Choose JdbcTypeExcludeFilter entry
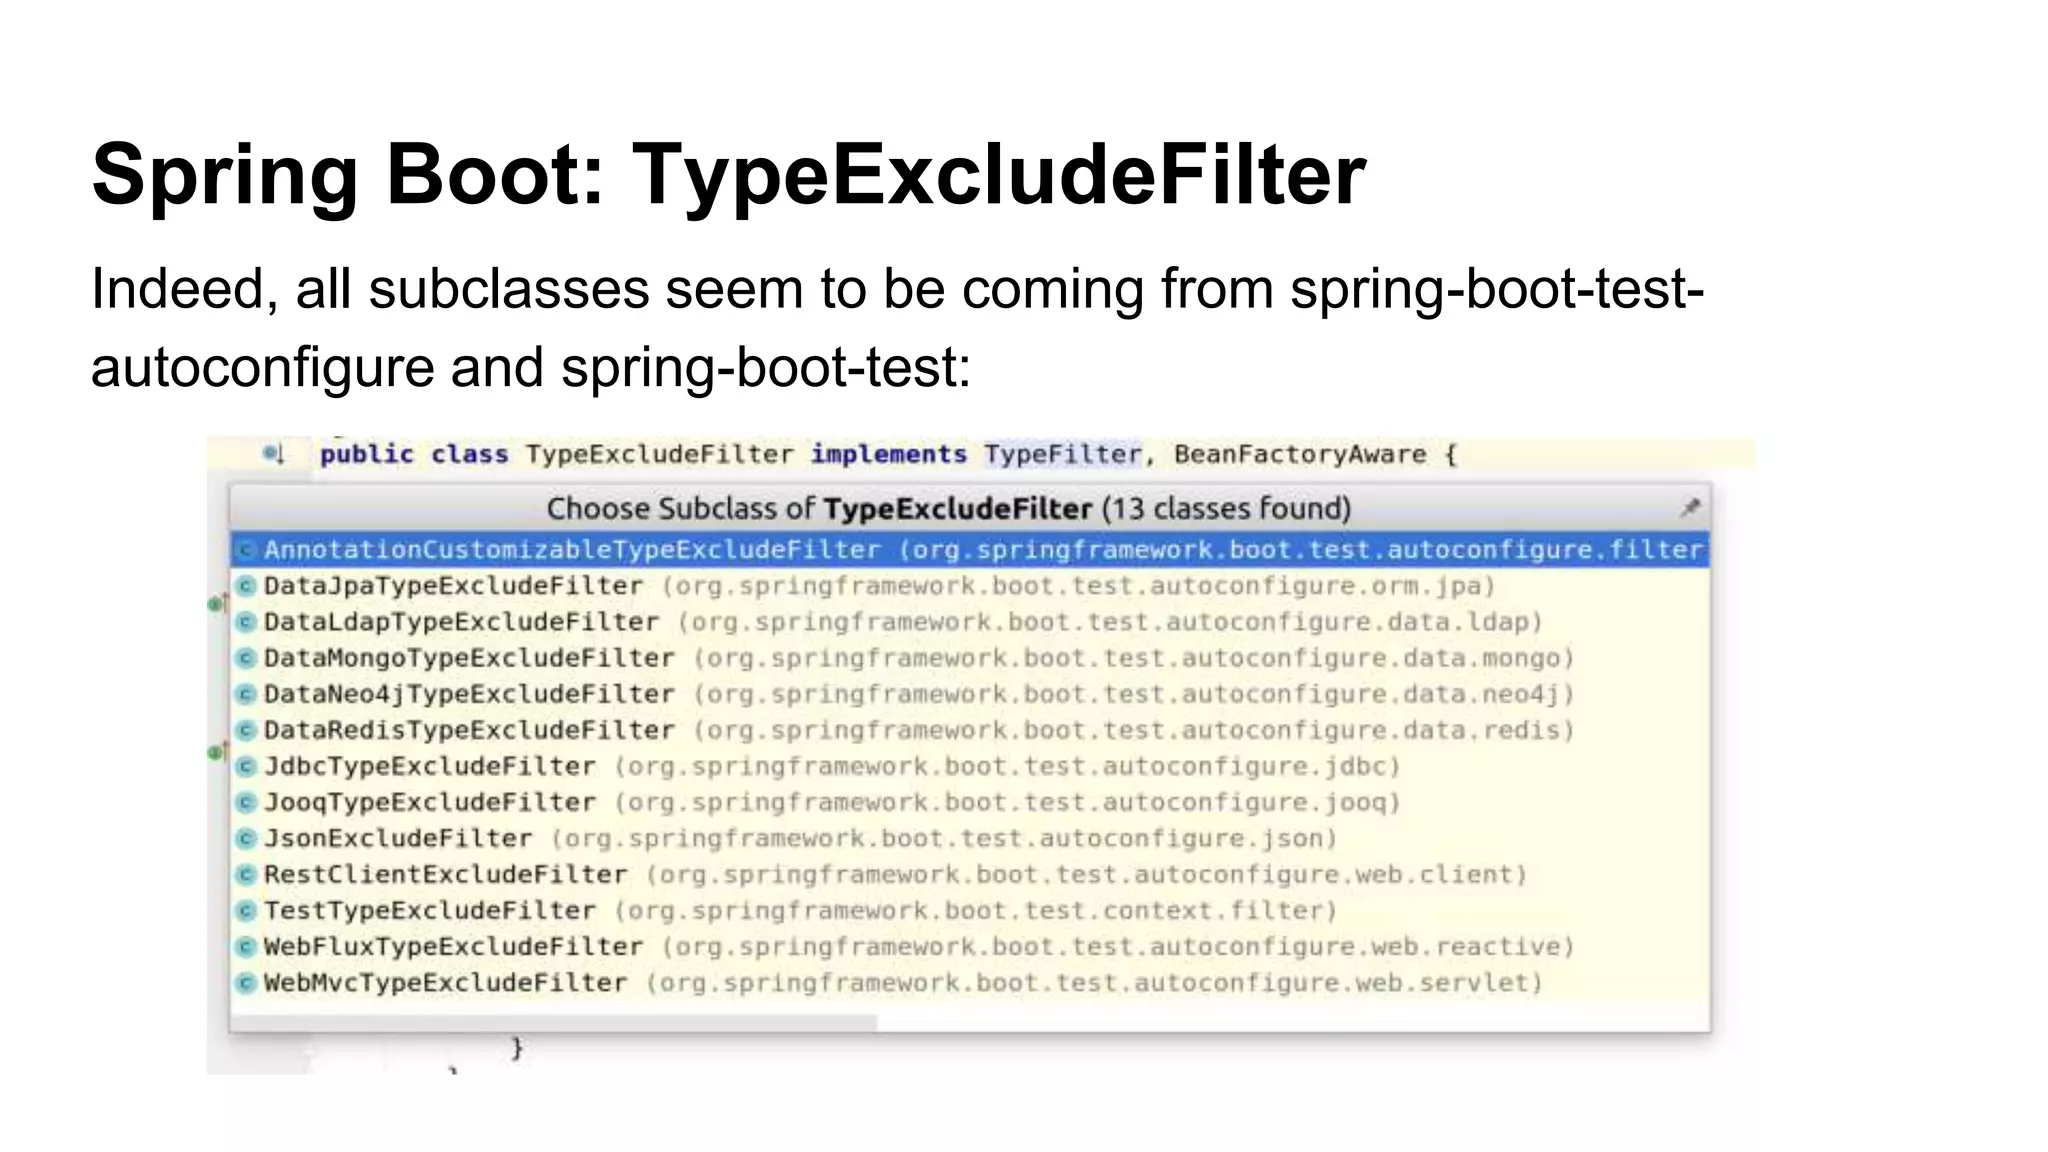This screenshot has height=1152, width=2048. pyautogui.click(x=429, y=766)
